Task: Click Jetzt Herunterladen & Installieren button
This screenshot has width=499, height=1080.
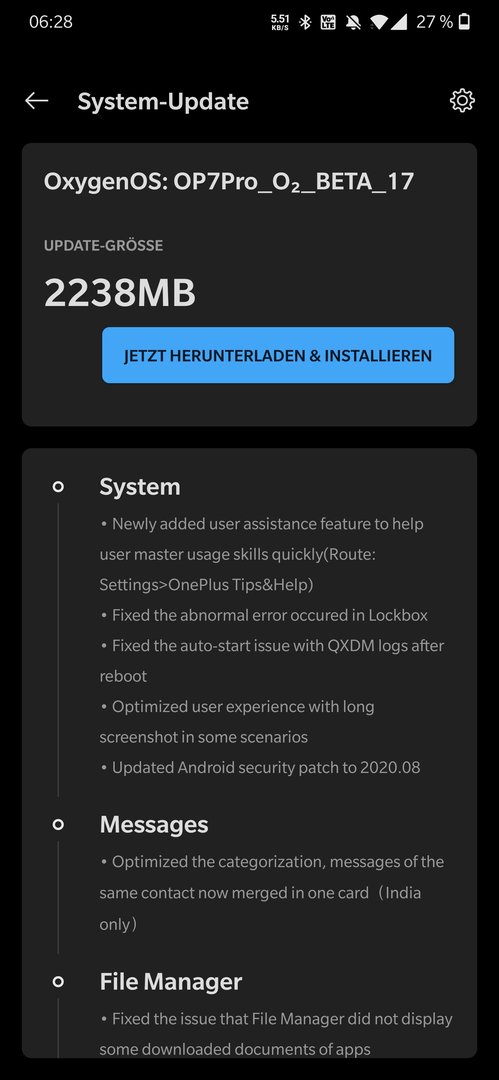Action: 278,355
